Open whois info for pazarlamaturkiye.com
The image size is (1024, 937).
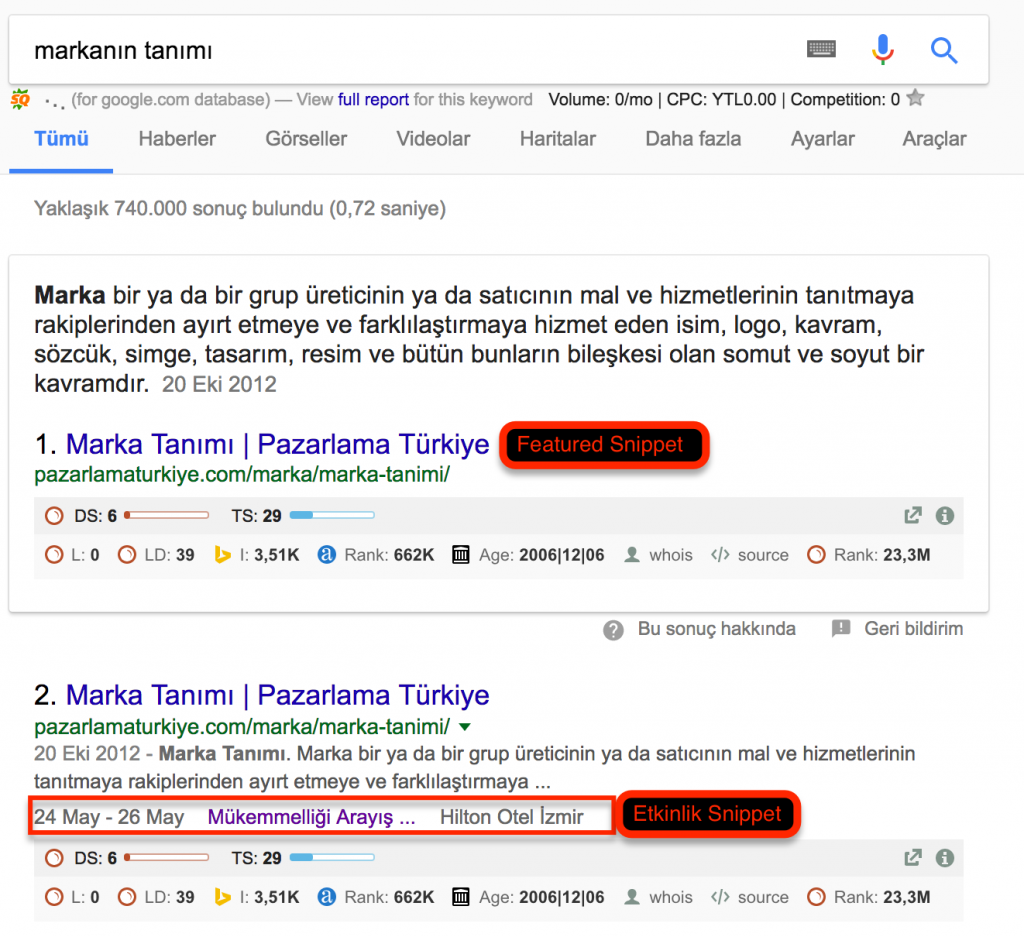click(x=658, y=554)
